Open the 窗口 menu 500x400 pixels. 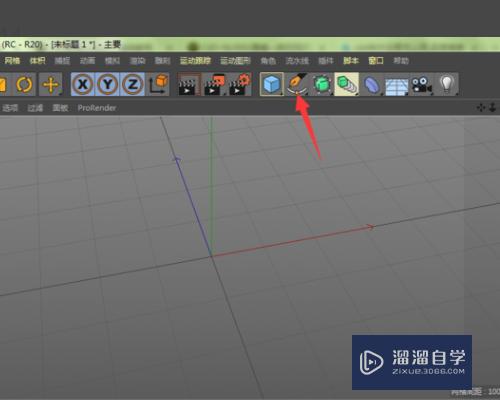tap(376, 61)
